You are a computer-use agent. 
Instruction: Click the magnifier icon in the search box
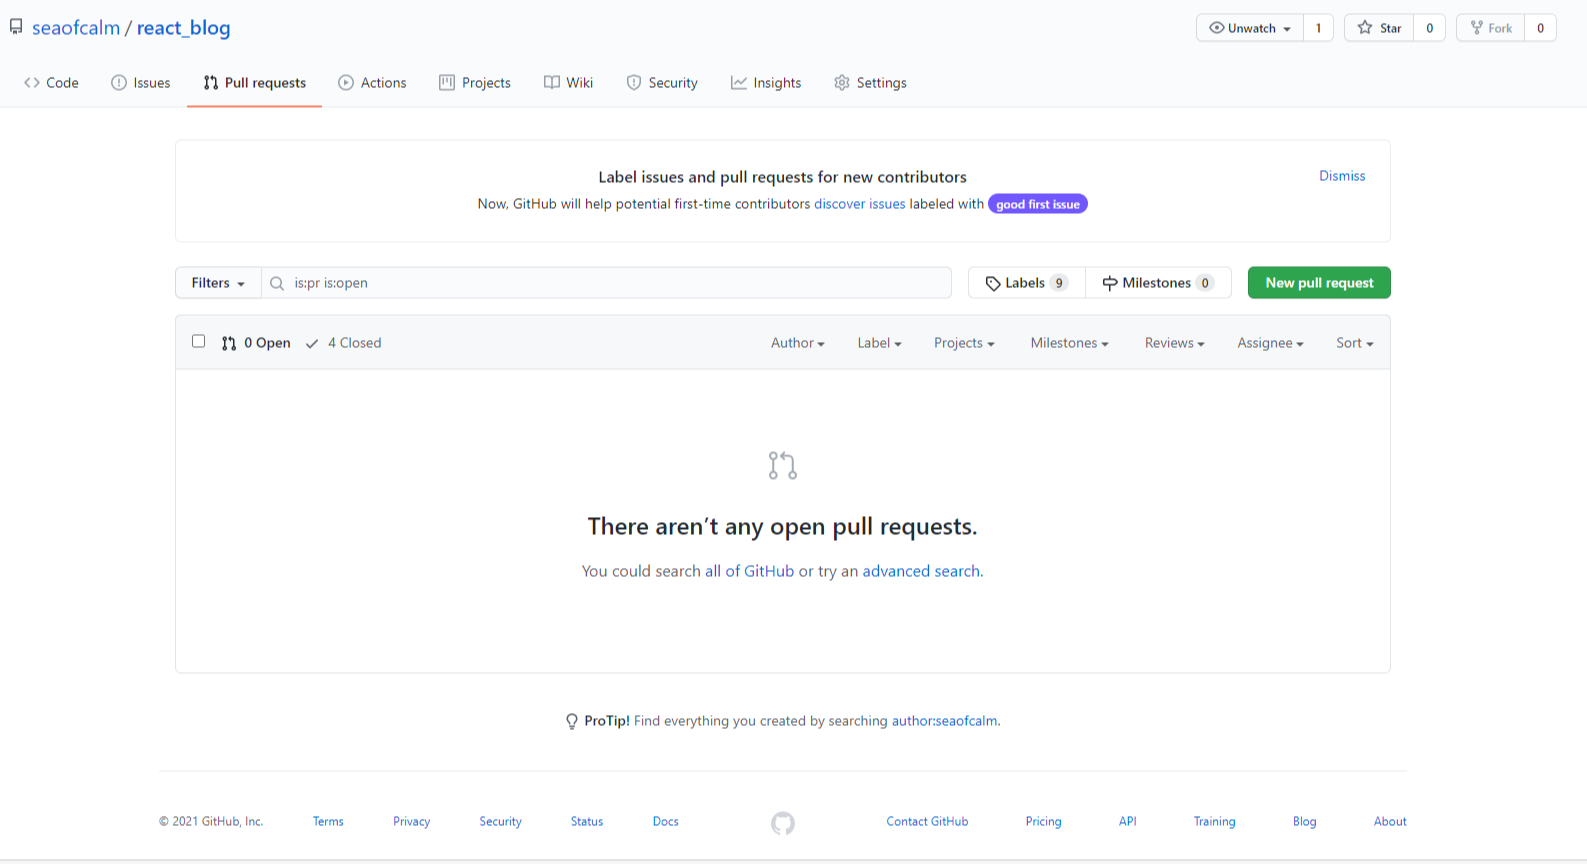click(x=277, y=283)
